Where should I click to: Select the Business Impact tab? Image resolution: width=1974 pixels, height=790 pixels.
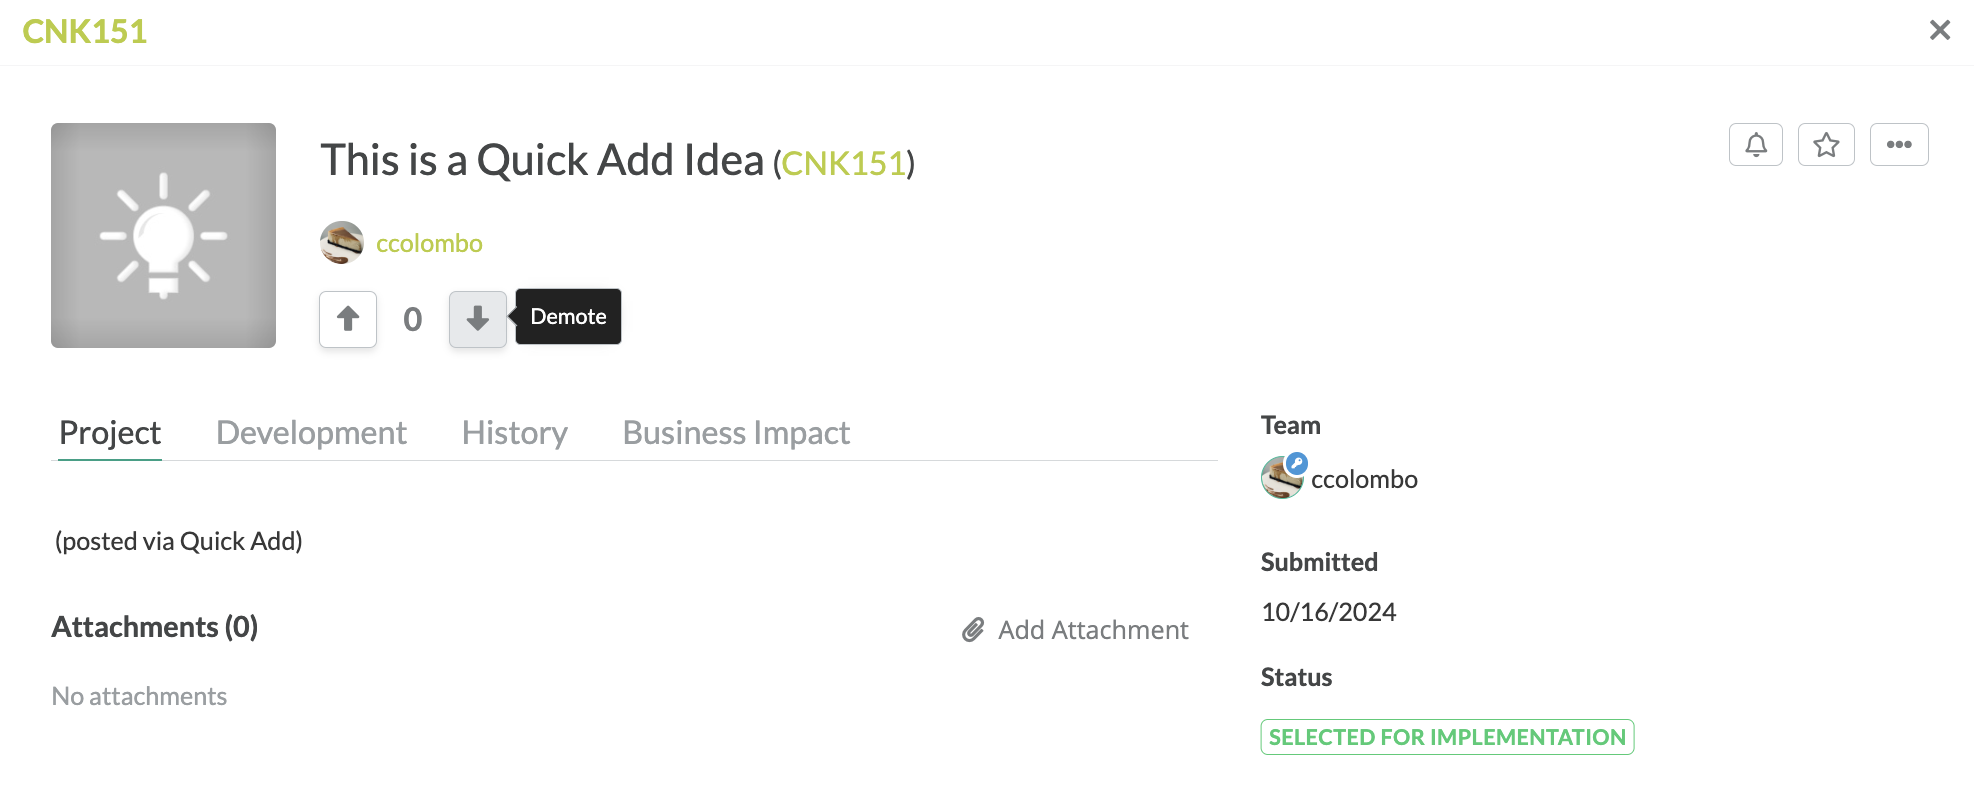(736, 433)
